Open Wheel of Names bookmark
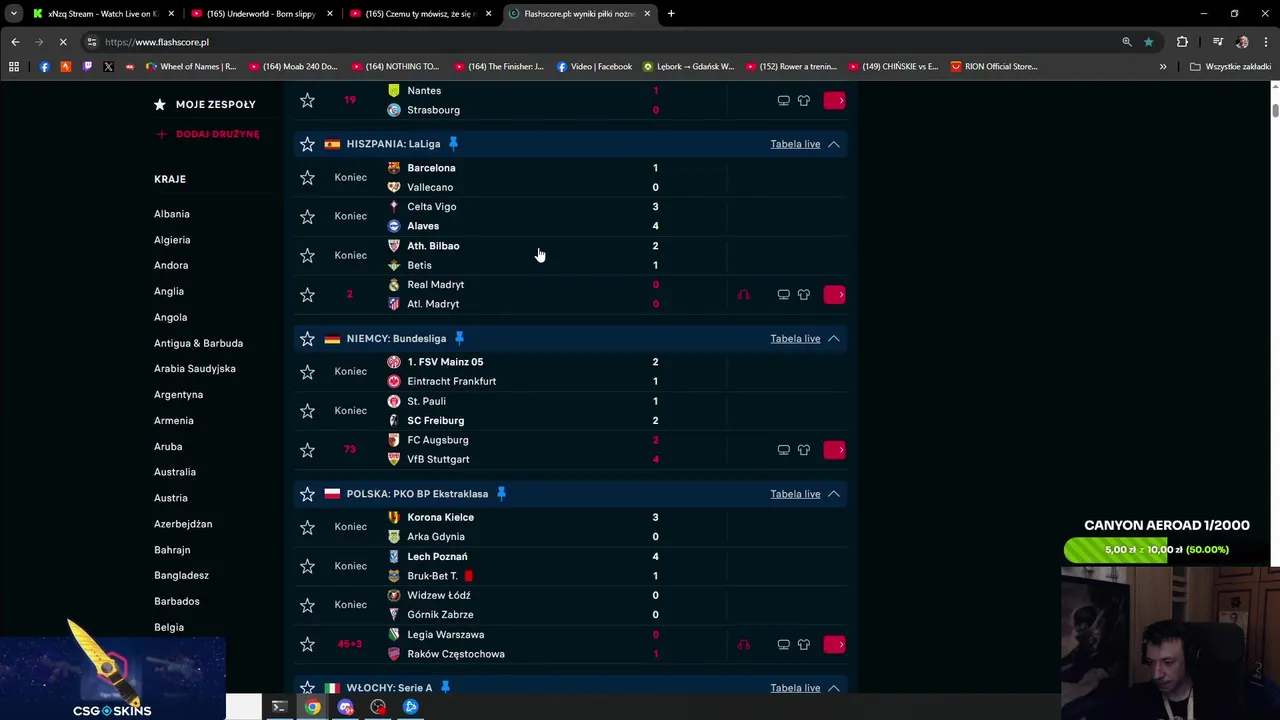The image size is (1280, 720). [190, 67]
